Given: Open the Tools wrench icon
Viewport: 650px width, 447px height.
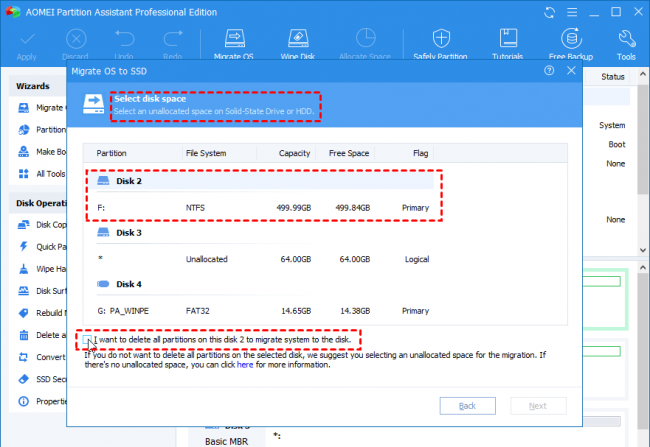Looking at the screenshot, I should point(626,39).
